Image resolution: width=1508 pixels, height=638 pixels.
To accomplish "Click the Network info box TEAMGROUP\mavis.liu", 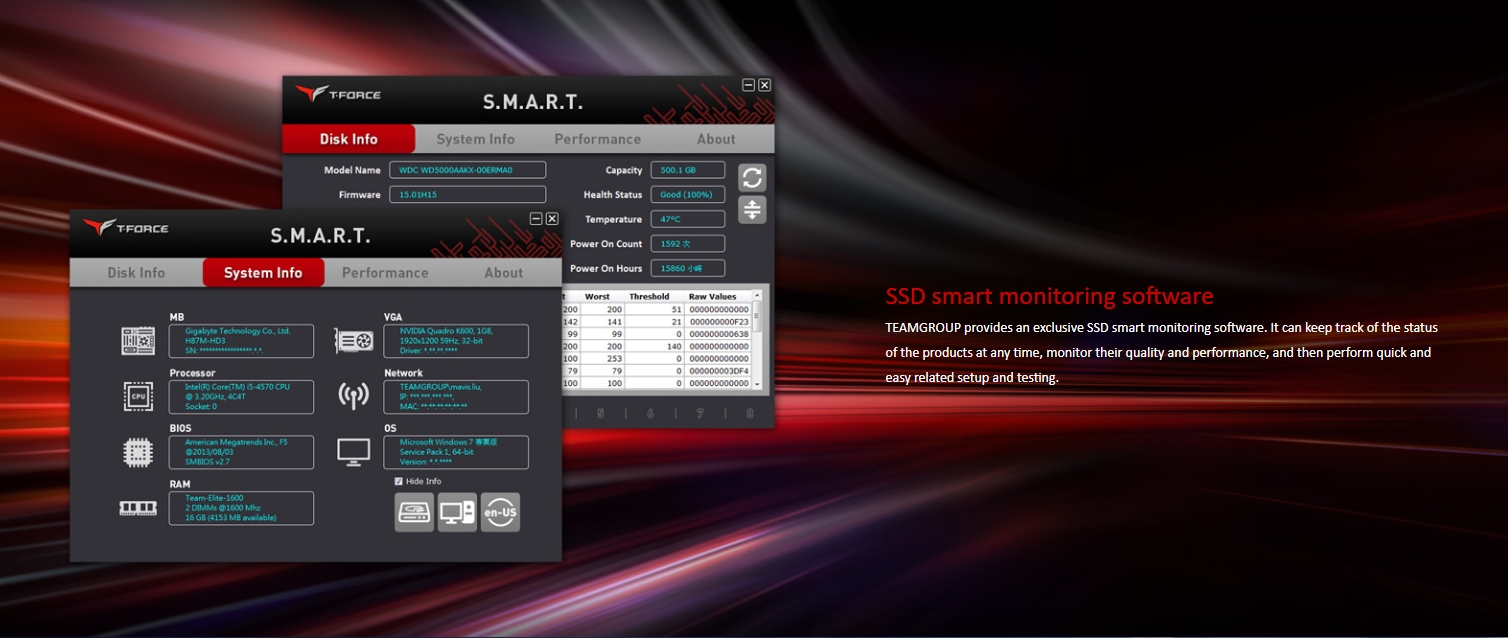I will pyautogui.click(x=457, y=396).
